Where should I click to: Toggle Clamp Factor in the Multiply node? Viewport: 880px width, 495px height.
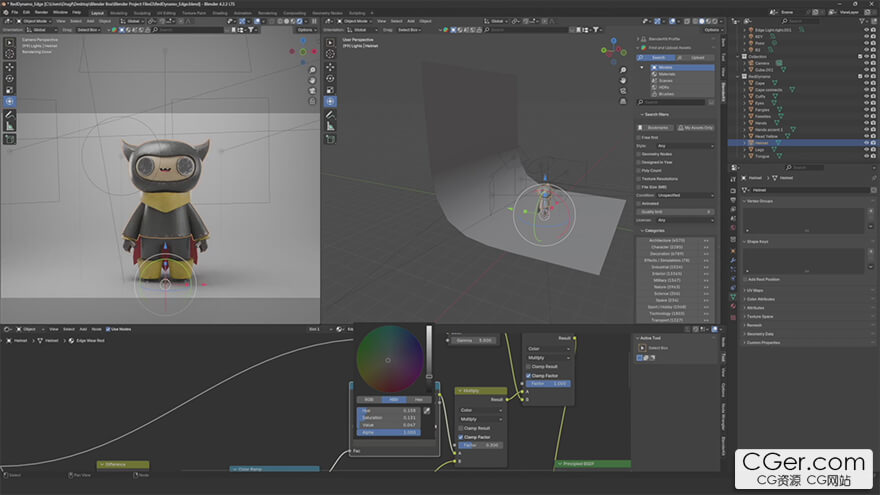tap(461, 437)
